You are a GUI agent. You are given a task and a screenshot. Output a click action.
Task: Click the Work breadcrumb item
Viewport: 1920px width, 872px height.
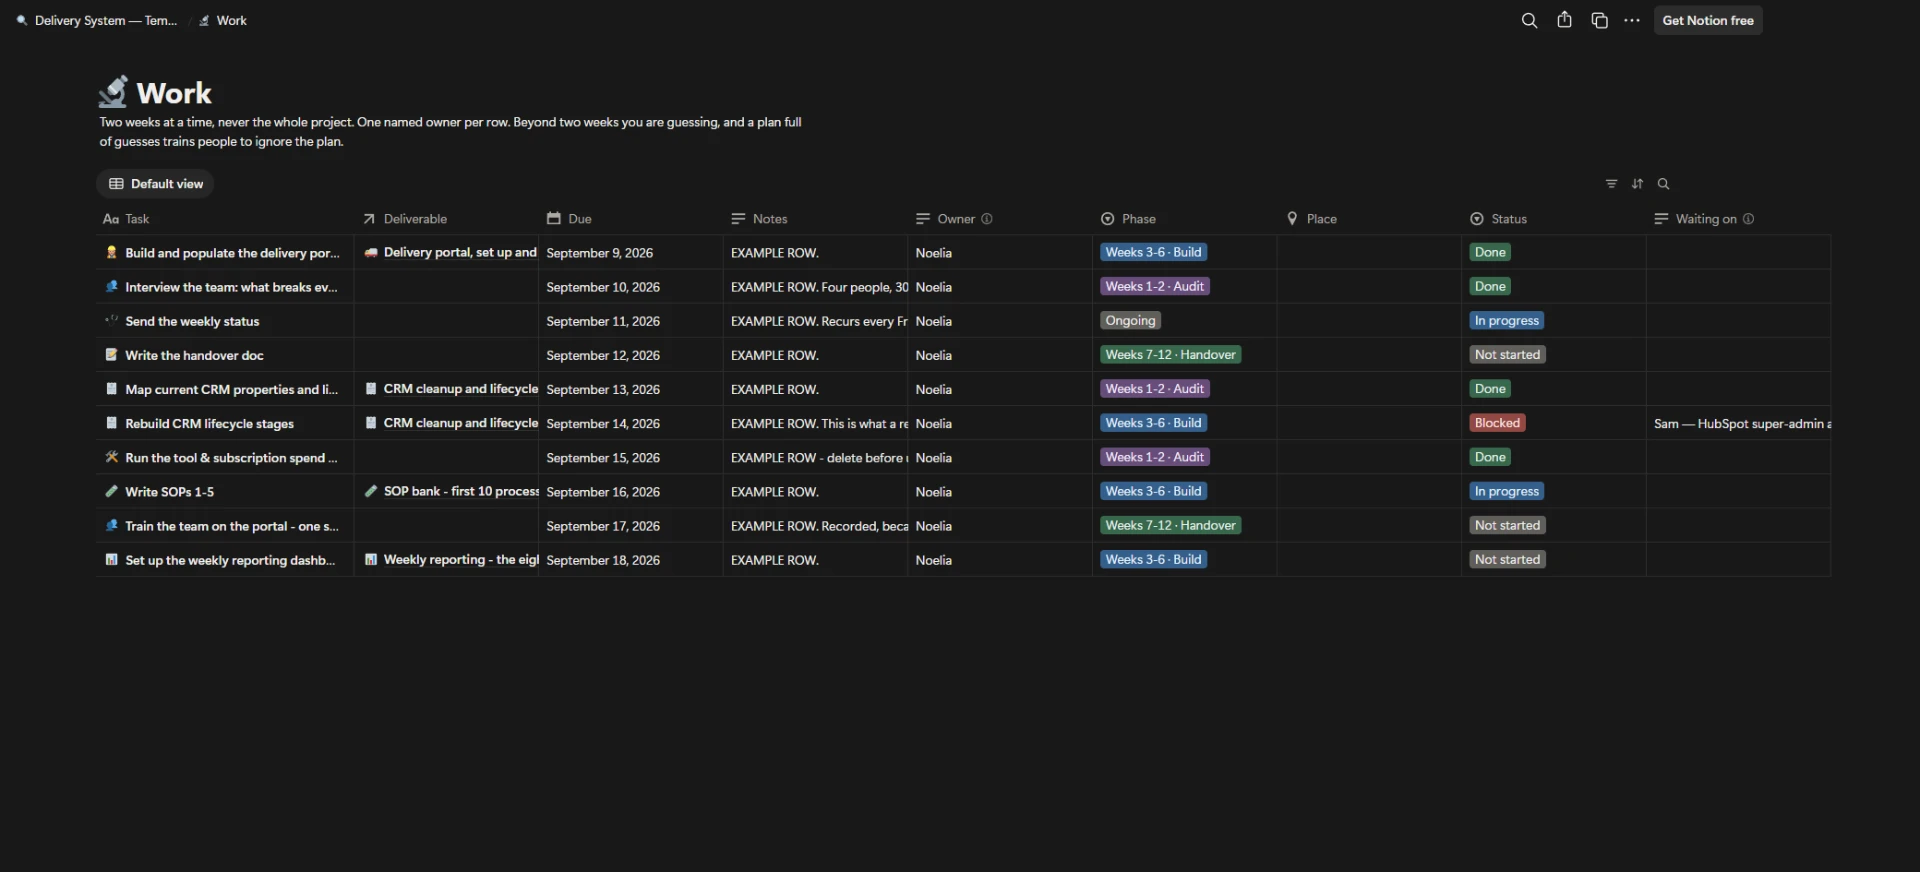(x=222, y=20)
